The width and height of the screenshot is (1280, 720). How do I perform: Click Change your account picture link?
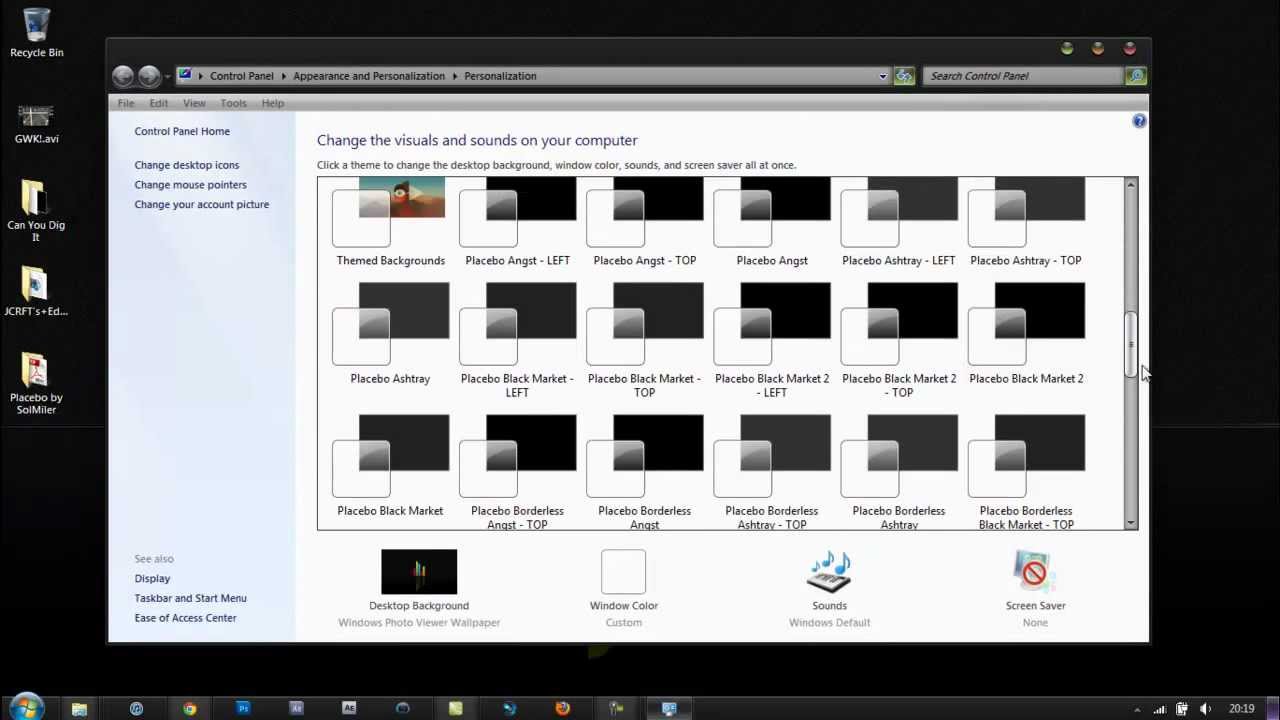point(202,205)
